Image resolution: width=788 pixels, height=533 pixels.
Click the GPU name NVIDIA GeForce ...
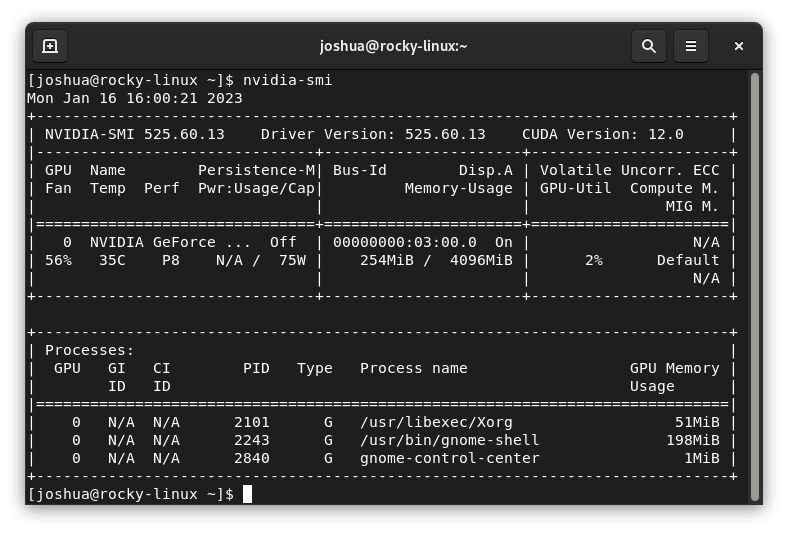tap(153, 242)
